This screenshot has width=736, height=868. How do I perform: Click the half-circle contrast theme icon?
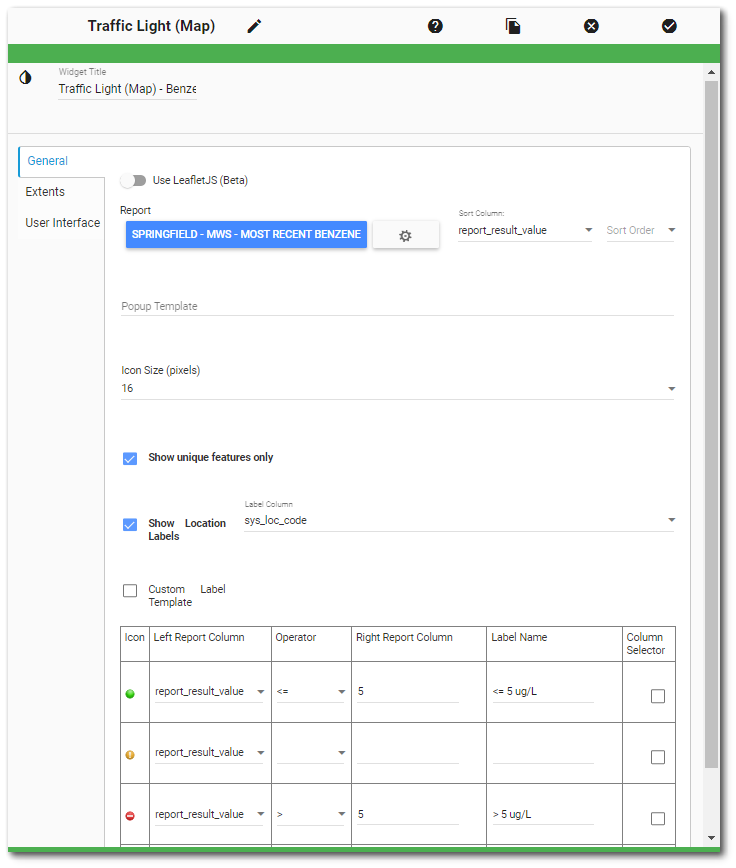click(25, 77)
